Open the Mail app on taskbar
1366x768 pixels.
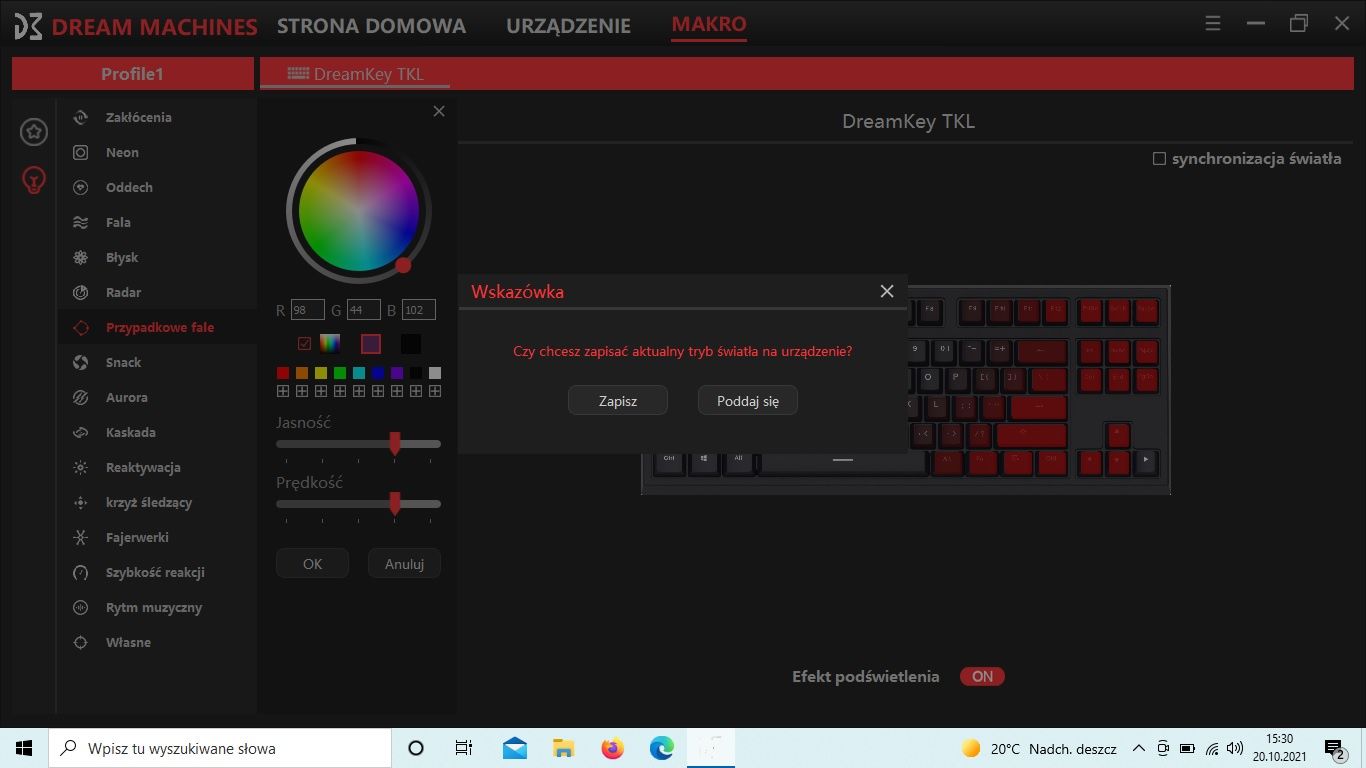[x=515, y=748]
